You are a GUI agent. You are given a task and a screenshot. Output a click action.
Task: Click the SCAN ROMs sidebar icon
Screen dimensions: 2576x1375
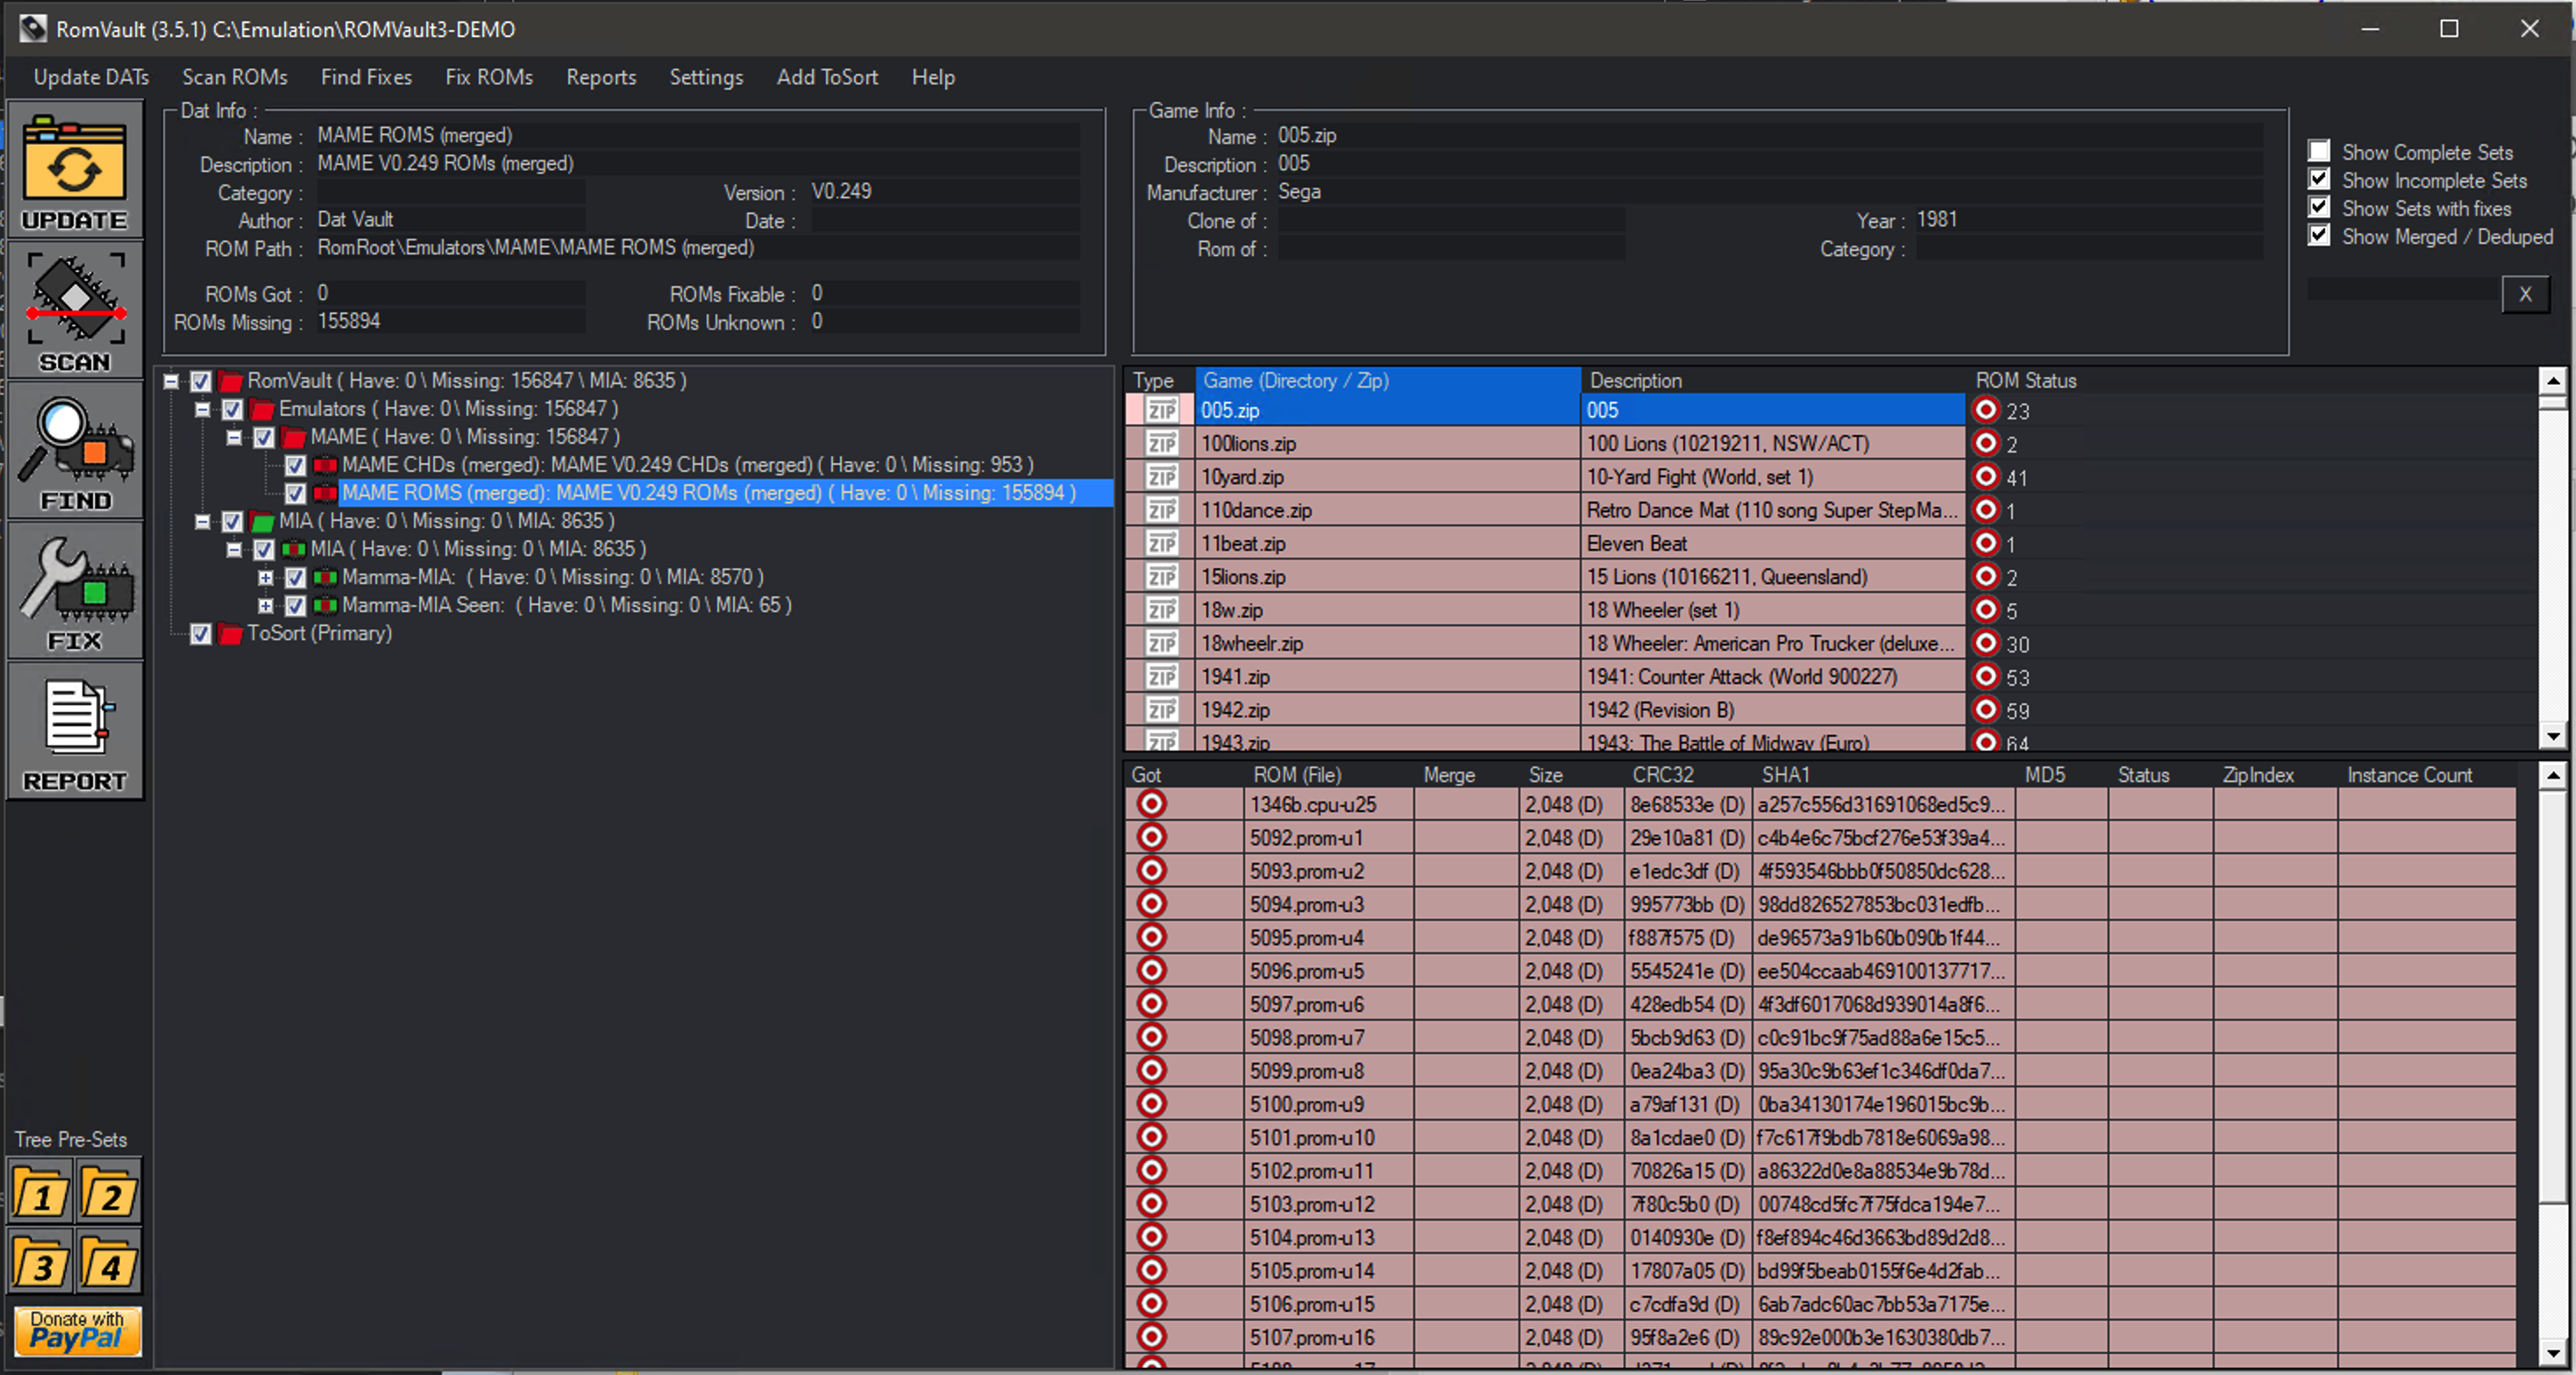coord(75,310)
